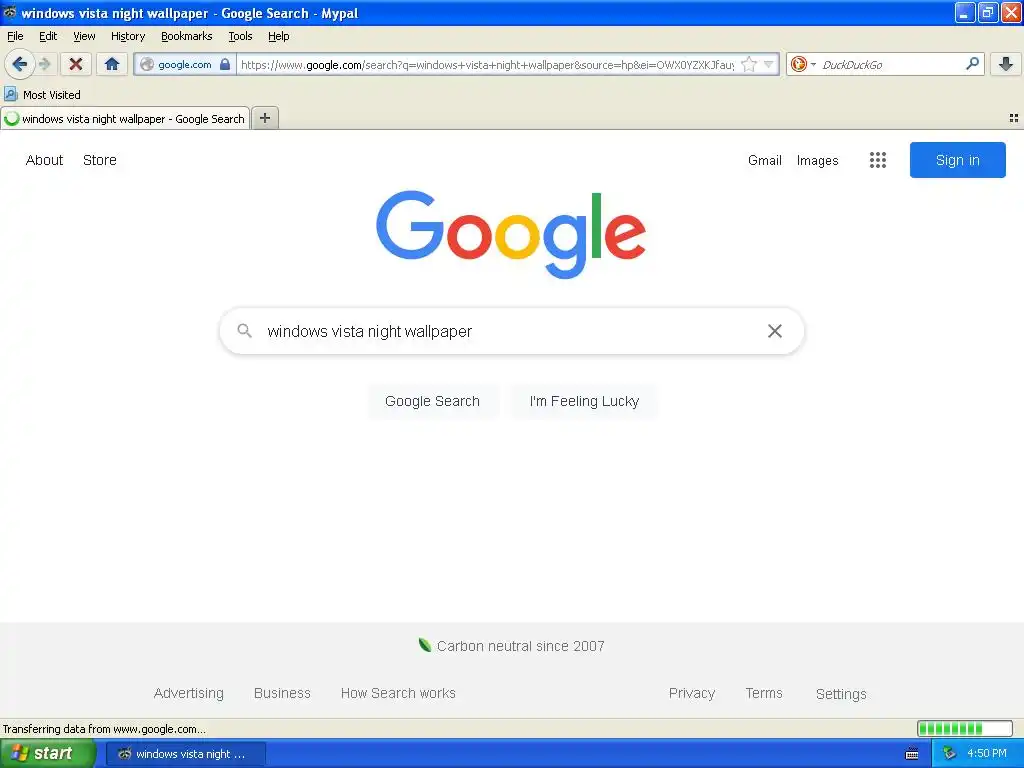Image resolution: width=1024 pixels, height=768 pixels.
Task: Open the Most Visited bookmarks folder
Action: 42,95
